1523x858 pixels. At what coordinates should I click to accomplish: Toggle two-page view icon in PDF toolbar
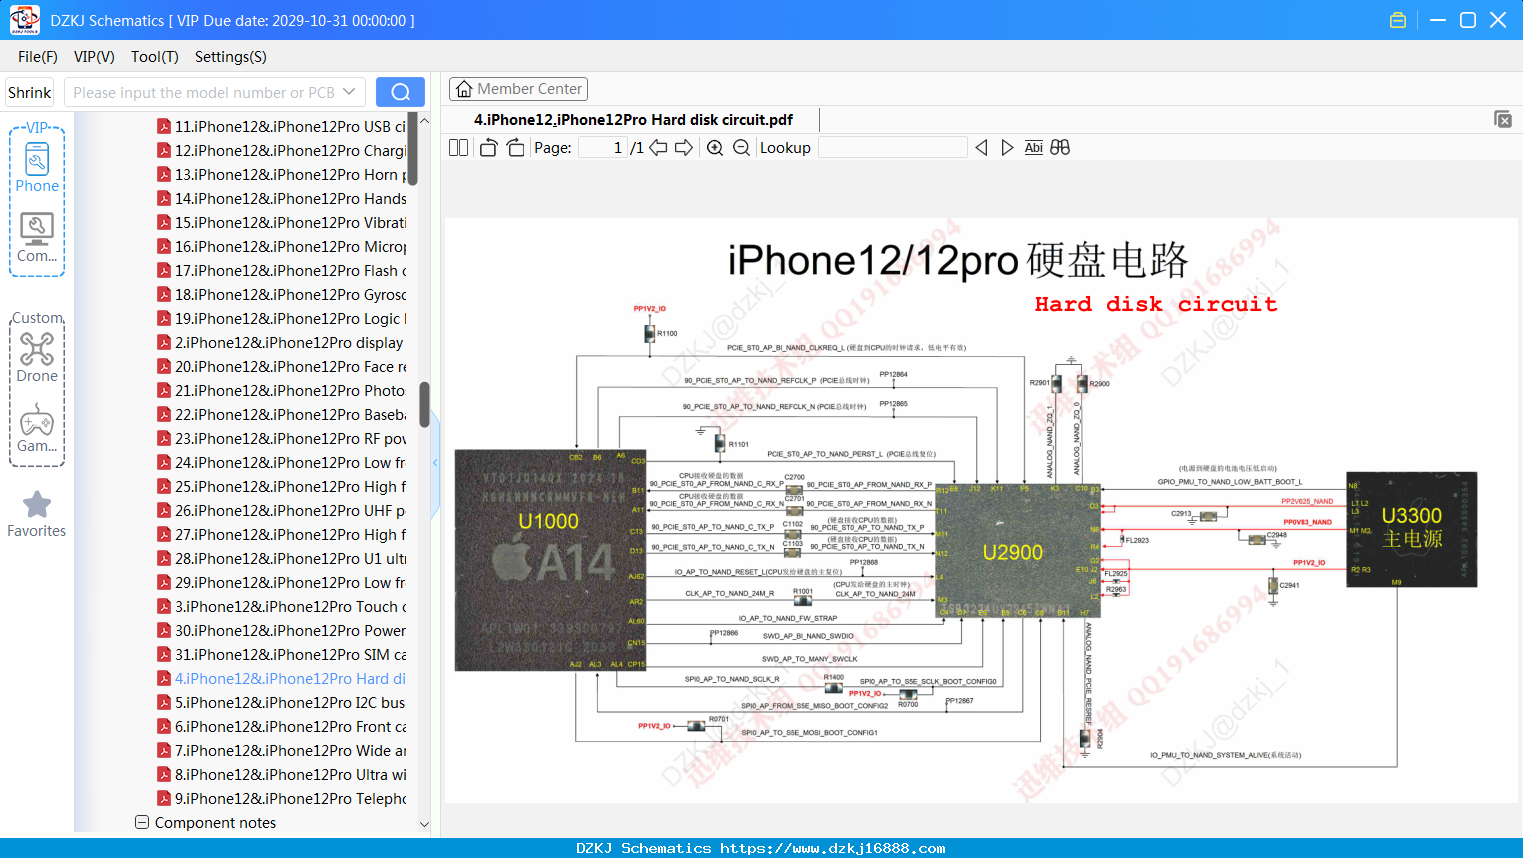[458, 147]
